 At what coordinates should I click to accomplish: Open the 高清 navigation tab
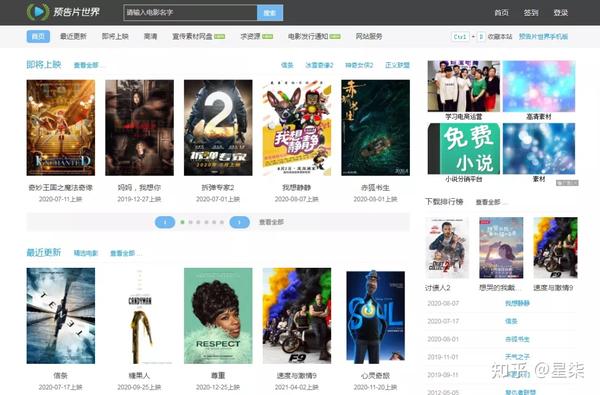[150, 36]
